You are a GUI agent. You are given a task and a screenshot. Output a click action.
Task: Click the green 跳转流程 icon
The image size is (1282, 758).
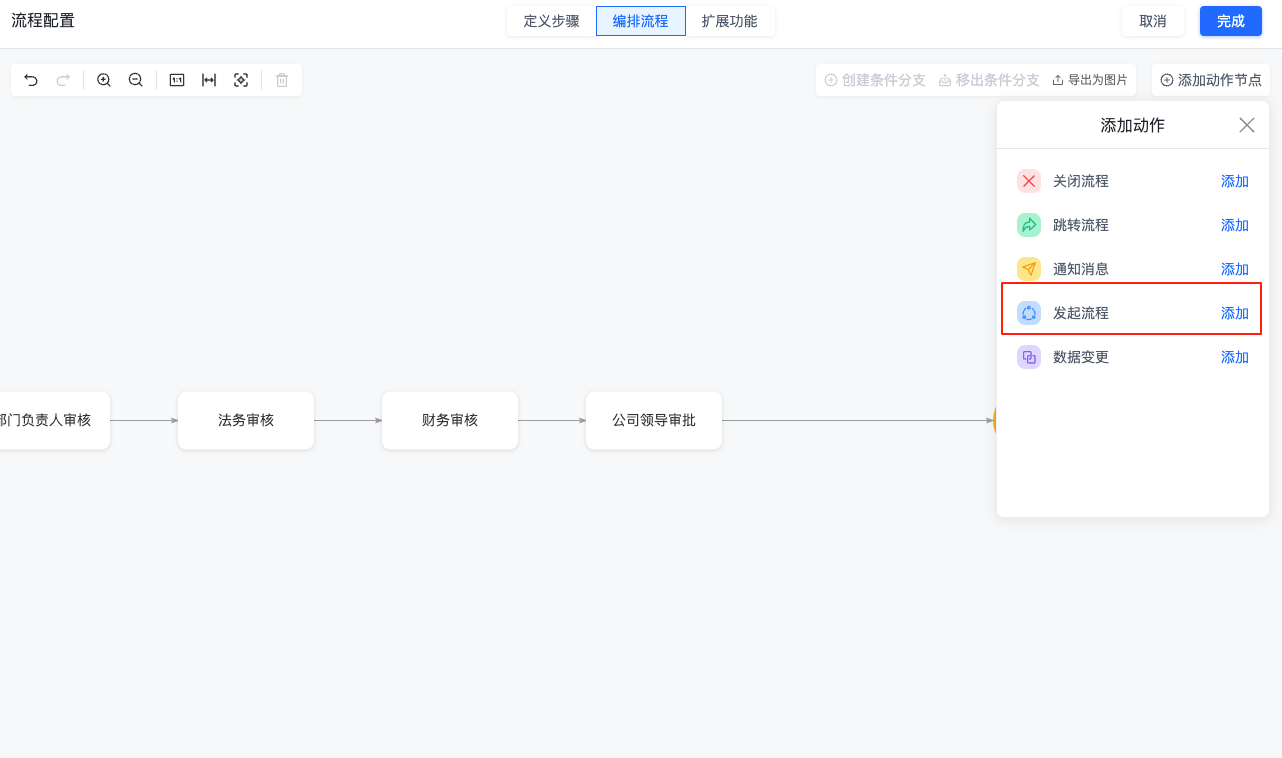tap(1029, 225)
